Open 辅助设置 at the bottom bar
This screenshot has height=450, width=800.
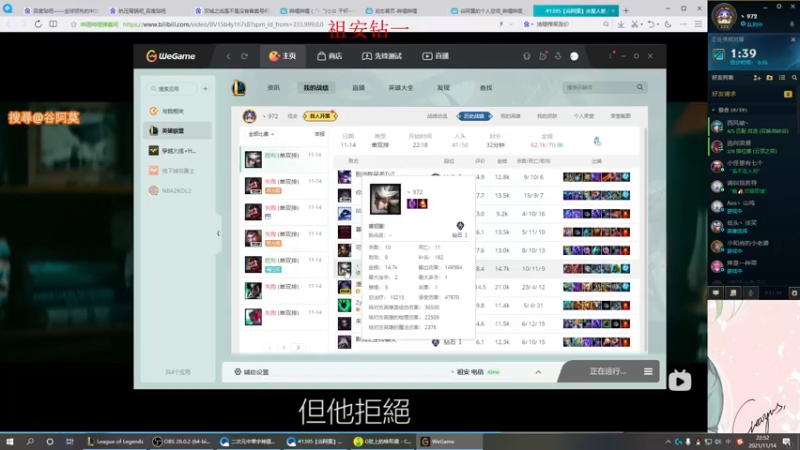(252, 372)
